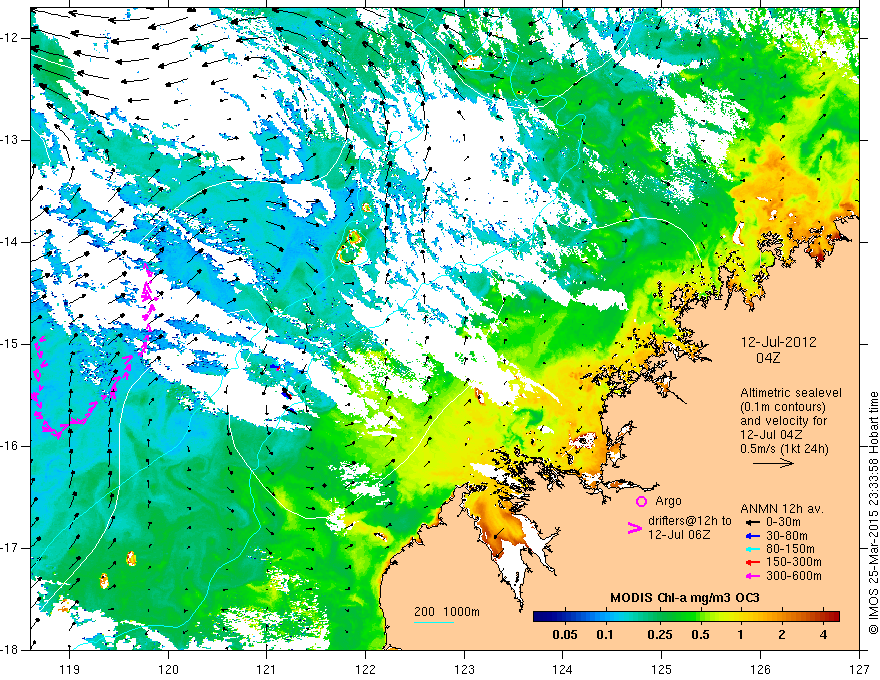
Task: Click the Altimetric sealevel text
Action: point(791,393)
